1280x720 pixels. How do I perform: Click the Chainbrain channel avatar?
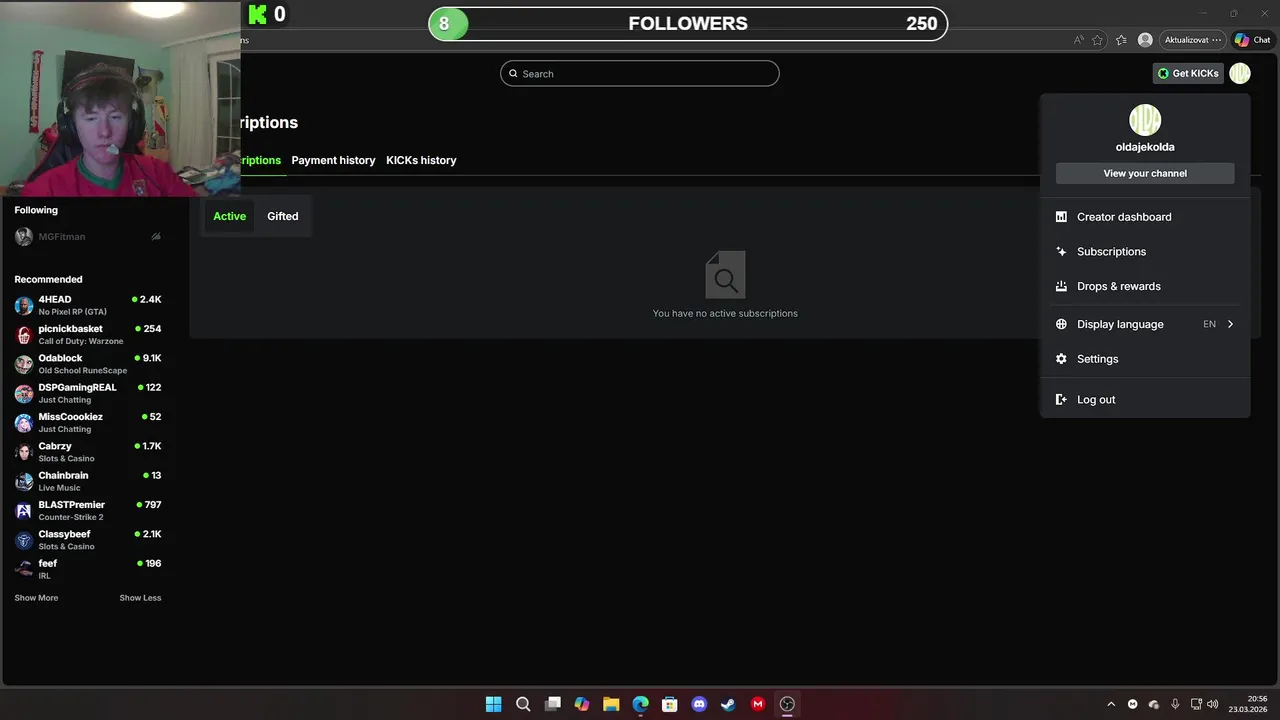(24, 481)
